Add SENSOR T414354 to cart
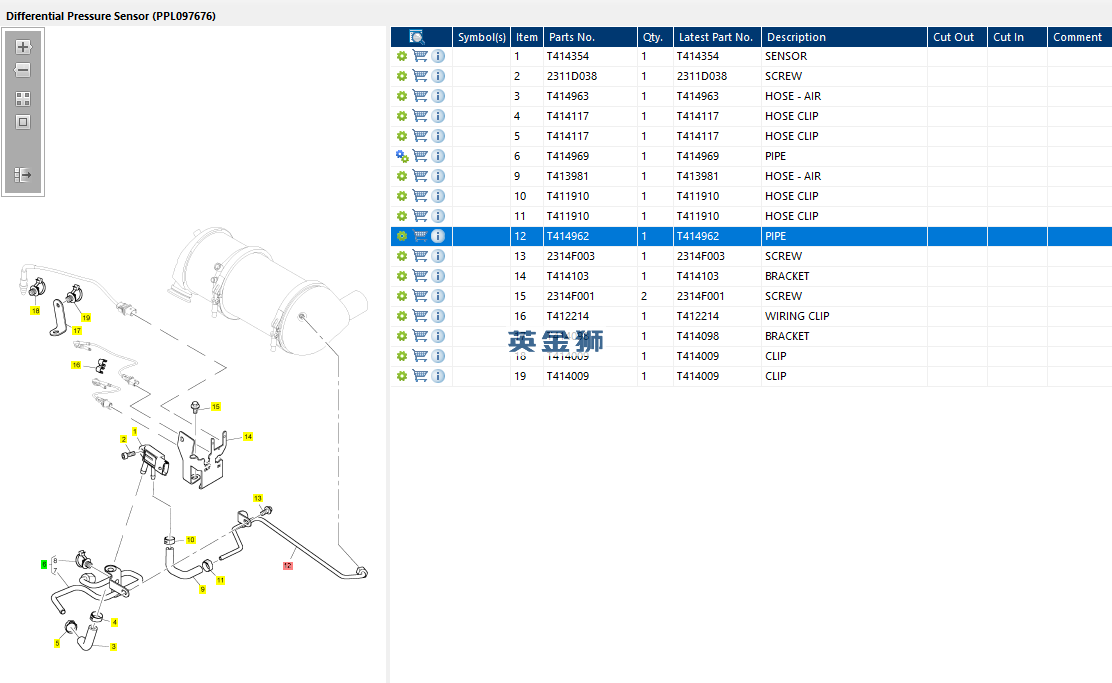The width and height of the screenshot is (1112, 683). pos(421,56)
